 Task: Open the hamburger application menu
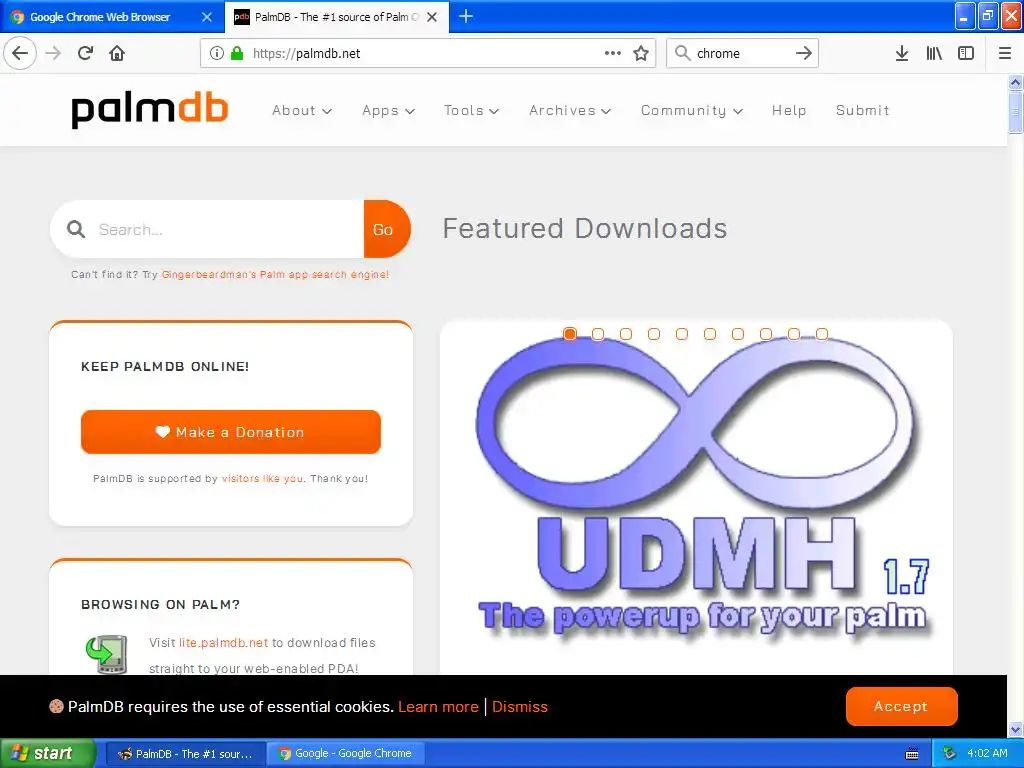(x=1005, y=53)
